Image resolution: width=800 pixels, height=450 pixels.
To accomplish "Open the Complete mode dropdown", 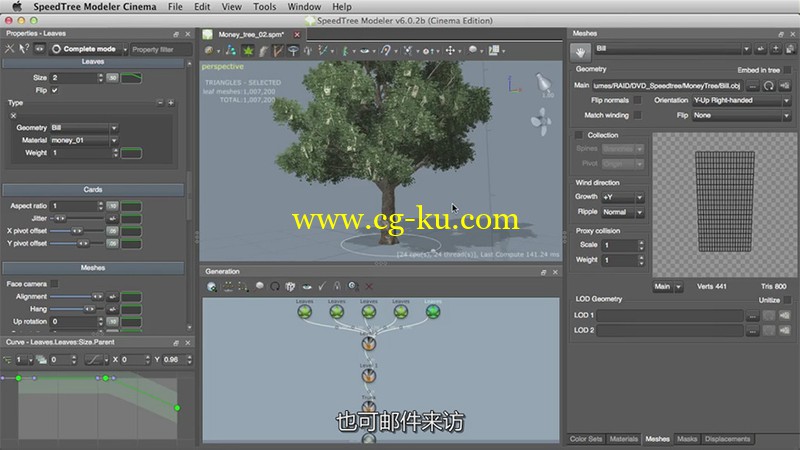I will click(89, 49).
